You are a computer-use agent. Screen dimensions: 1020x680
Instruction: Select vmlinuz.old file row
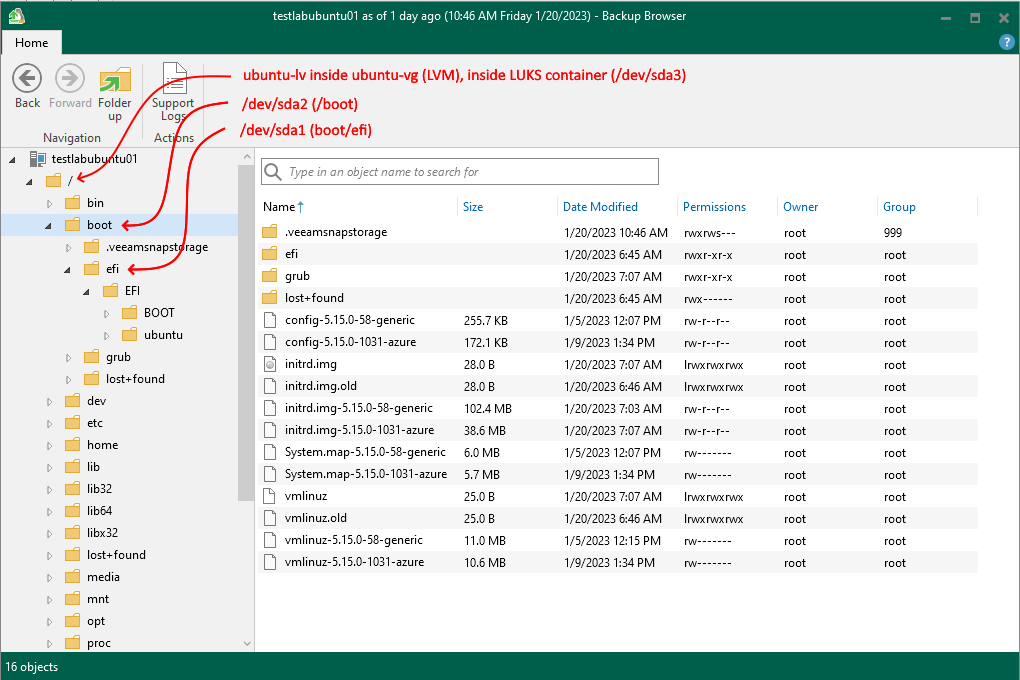tap(618, 519)
